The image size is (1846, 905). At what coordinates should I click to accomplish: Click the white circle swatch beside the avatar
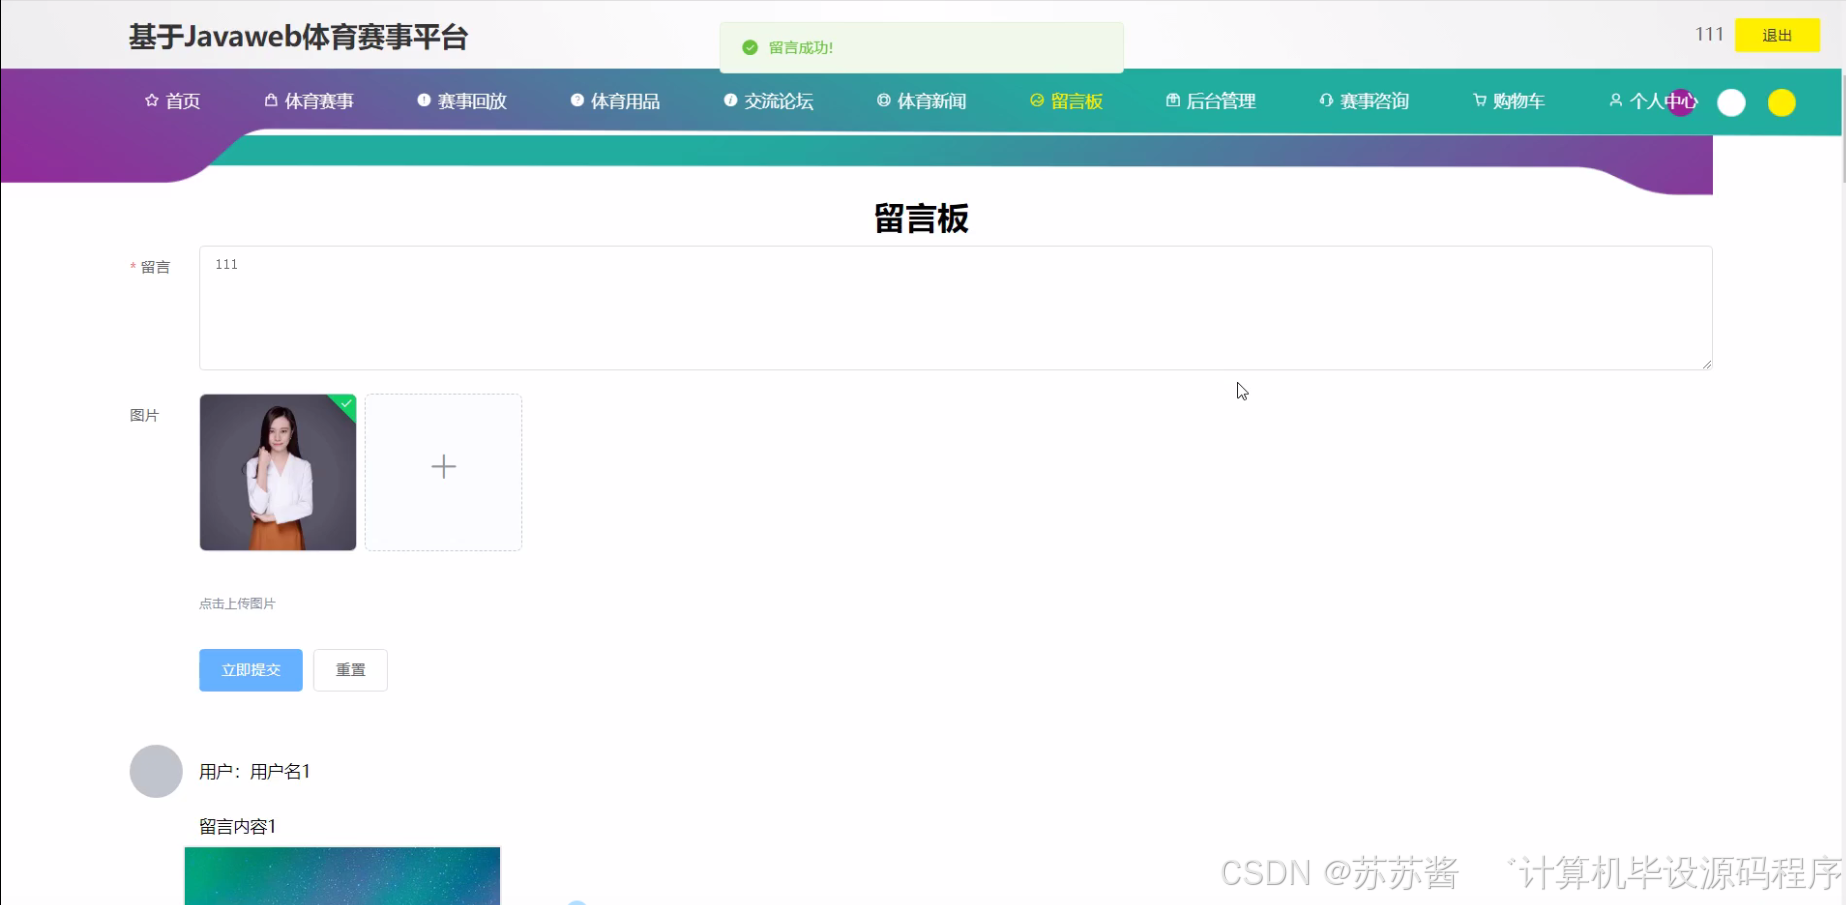click(x=1731, y=102)
